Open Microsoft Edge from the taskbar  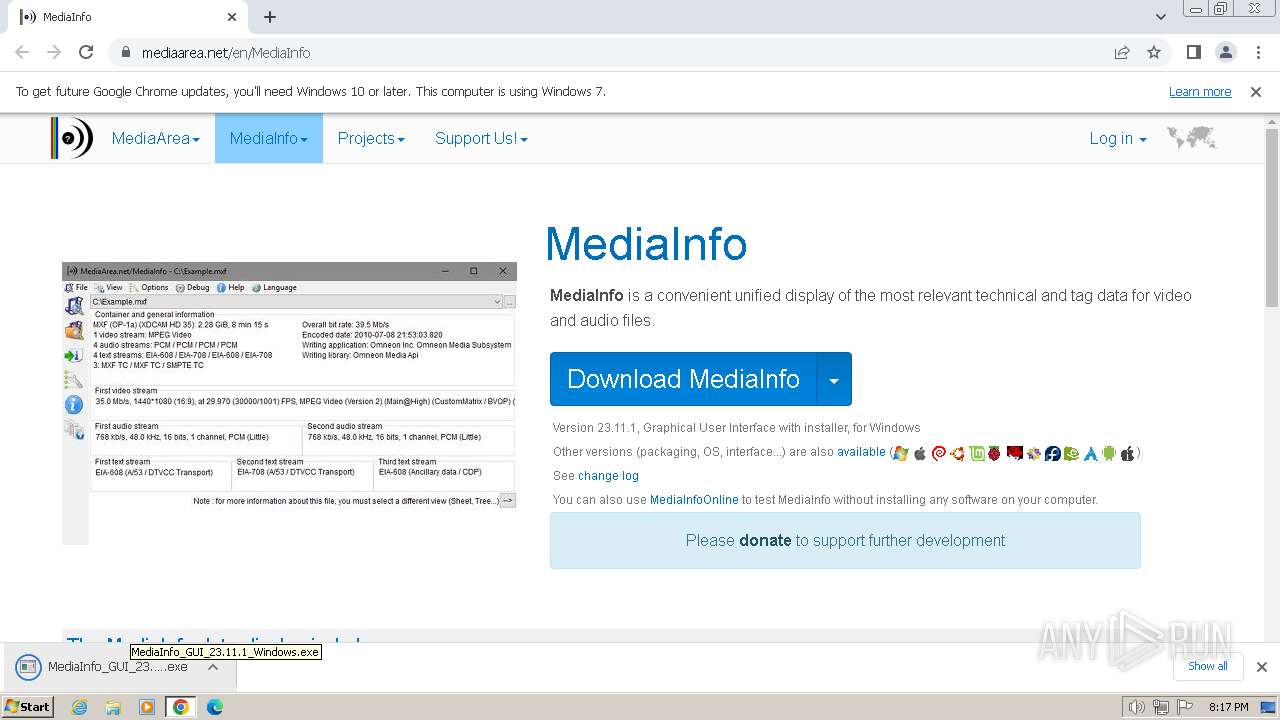pyautogui.click(x=215, y=707)
